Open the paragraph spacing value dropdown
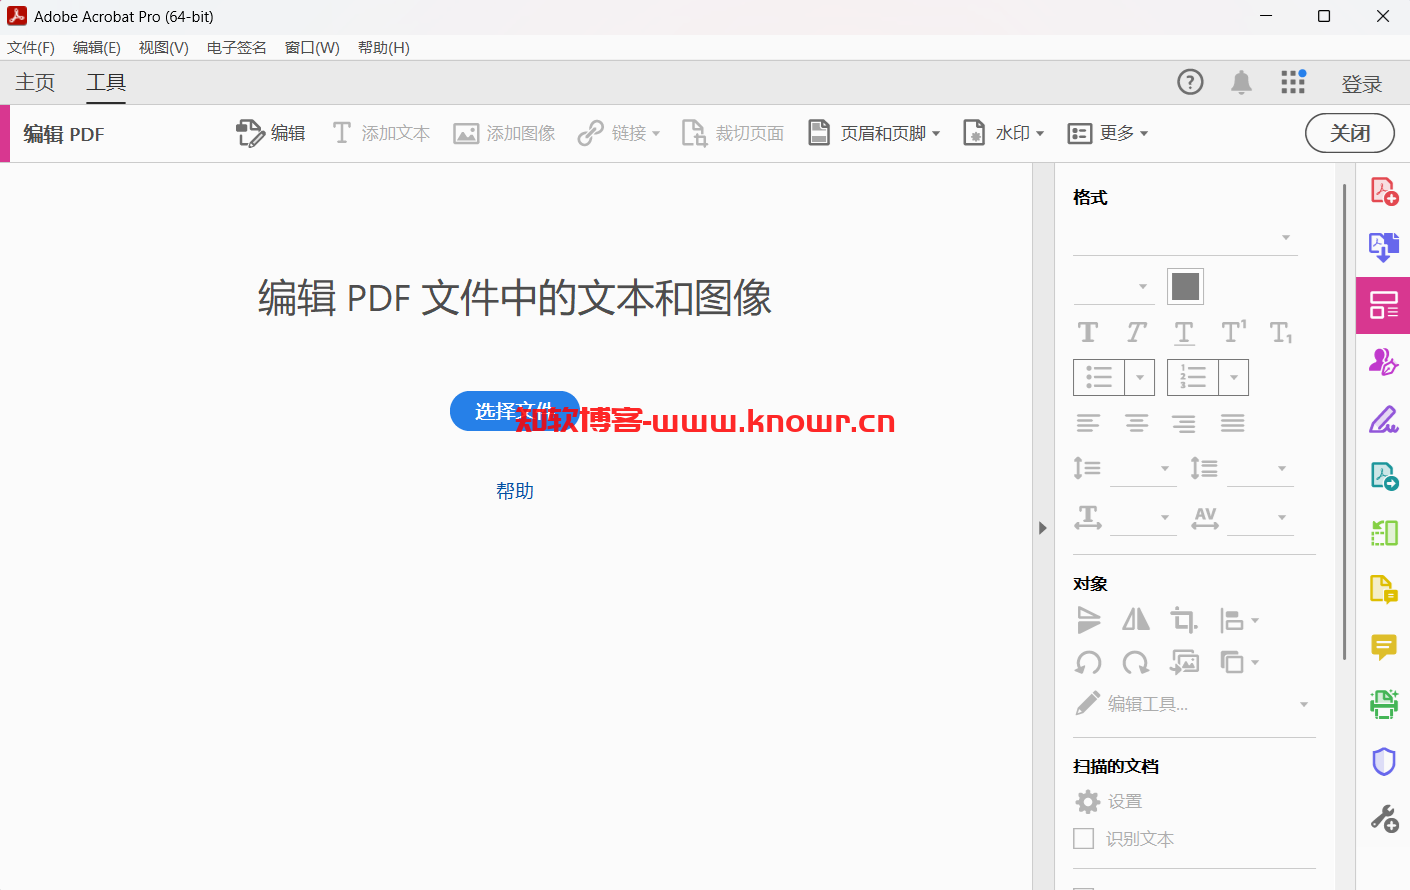Screen dimensions: 1410x890 click(1260, 468)
